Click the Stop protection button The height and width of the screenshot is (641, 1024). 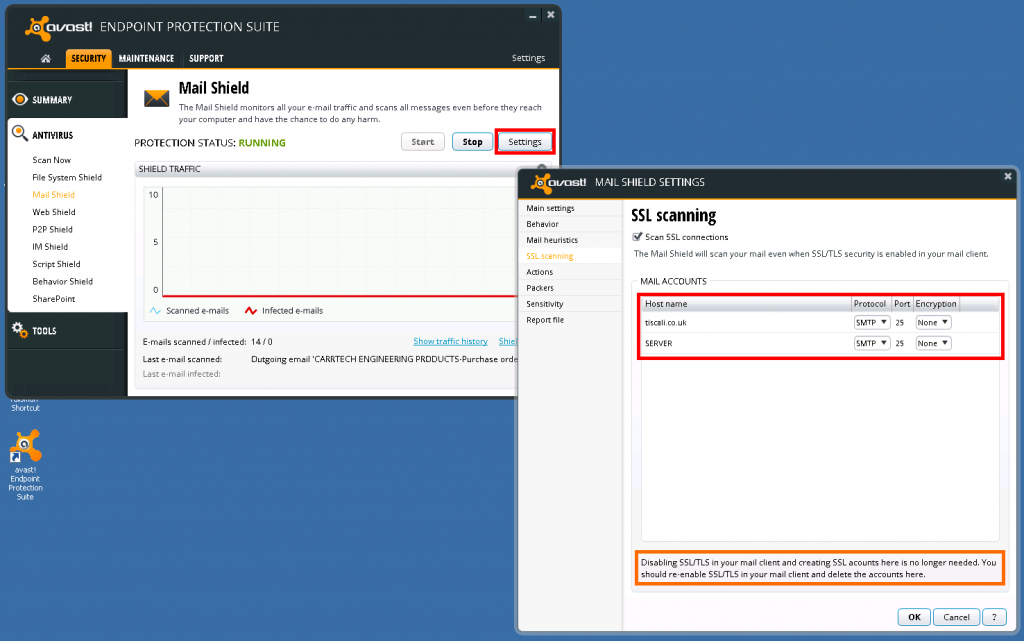[x=472, y=142]
